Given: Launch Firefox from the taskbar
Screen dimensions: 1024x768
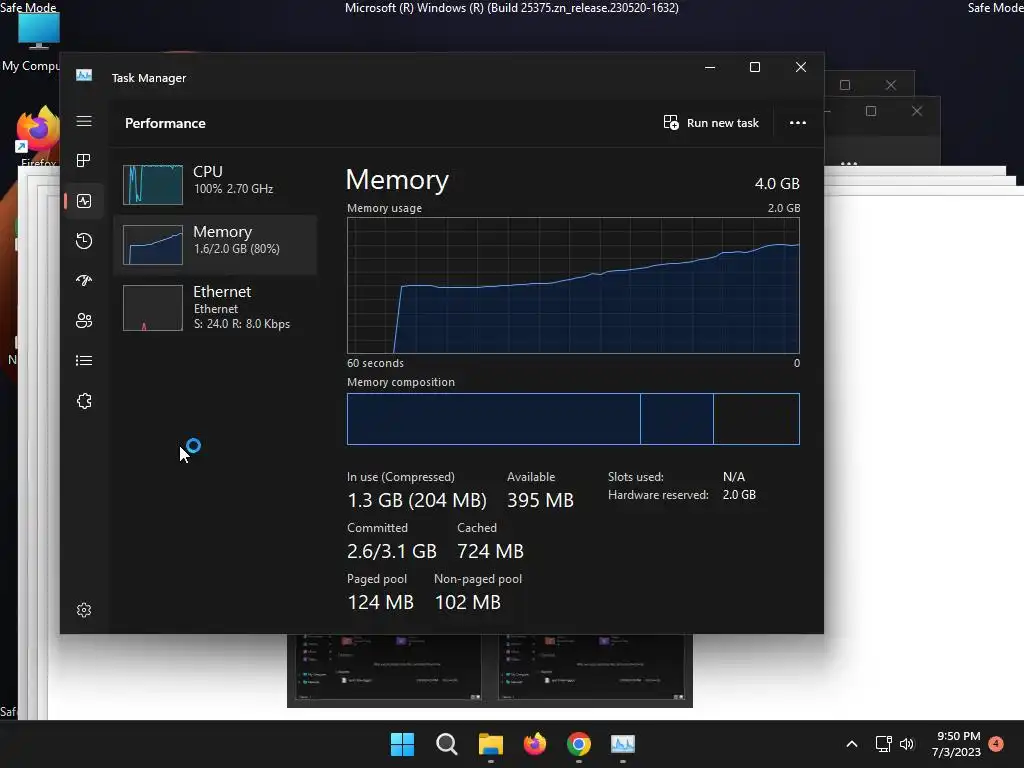Looking at the screenshot, I should 535,744.
